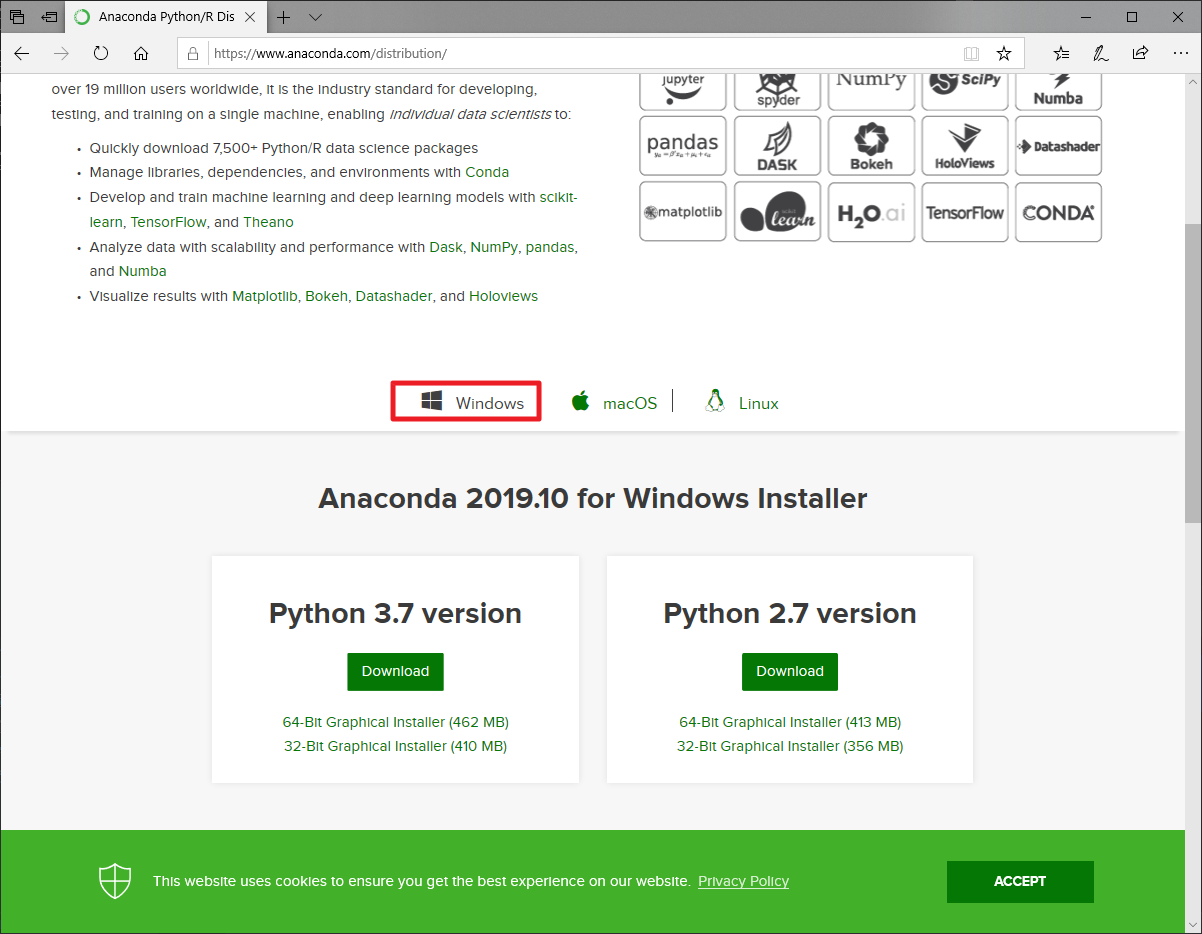Python 3.7 32-Bit Graphical Installer (410 MB)
The width and height of the screenshot is (1202, 934).
pos(395,746)
